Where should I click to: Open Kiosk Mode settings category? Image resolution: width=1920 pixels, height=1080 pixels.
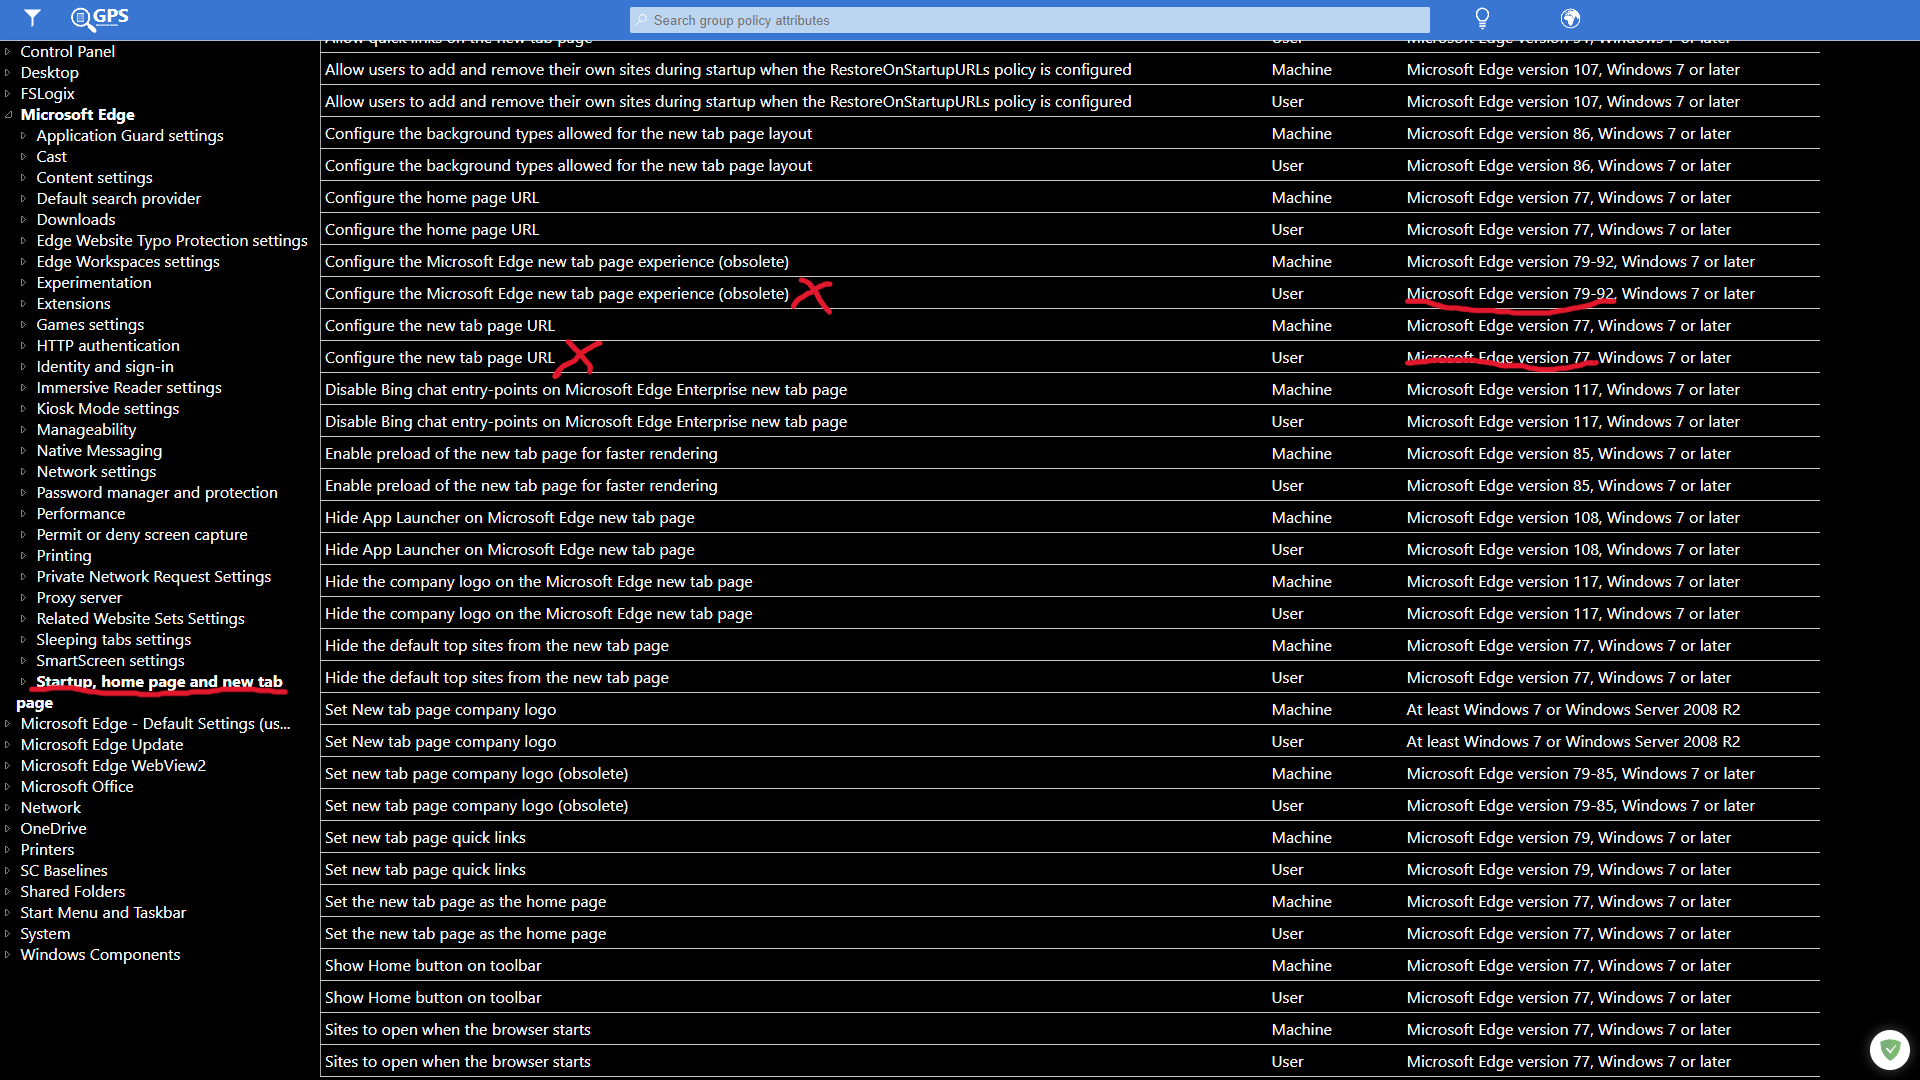pos(108,409)
